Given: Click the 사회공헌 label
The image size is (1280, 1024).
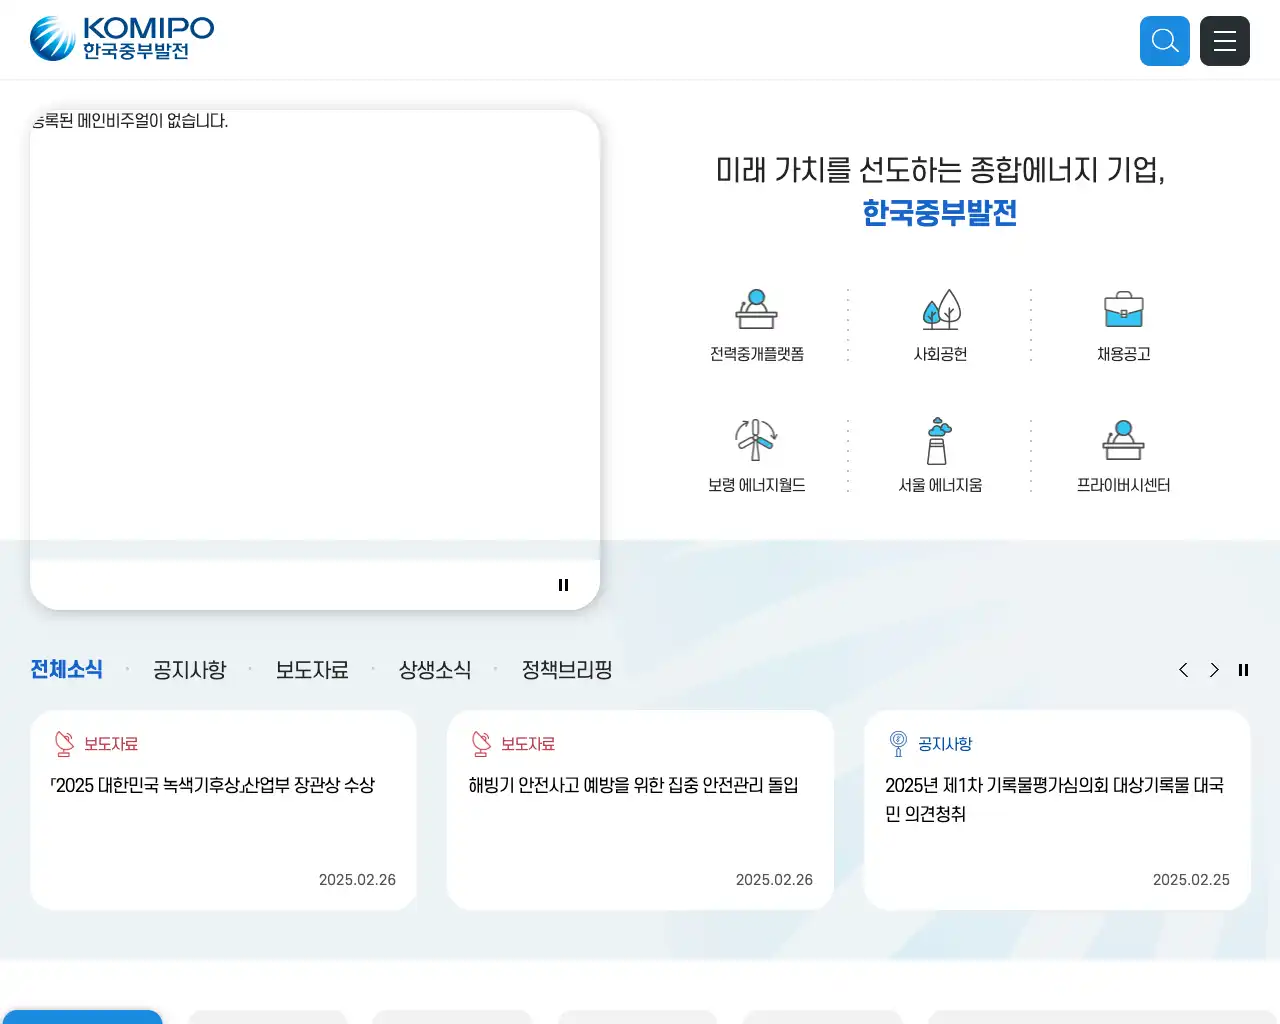Looking at the screenshot, I should point(940,354).
